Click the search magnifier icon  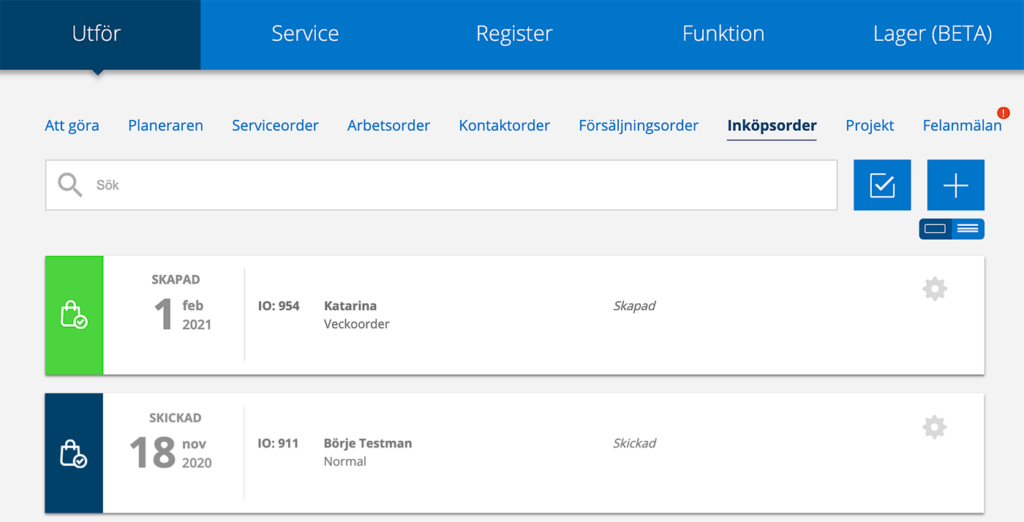click(x=70, y=185)
